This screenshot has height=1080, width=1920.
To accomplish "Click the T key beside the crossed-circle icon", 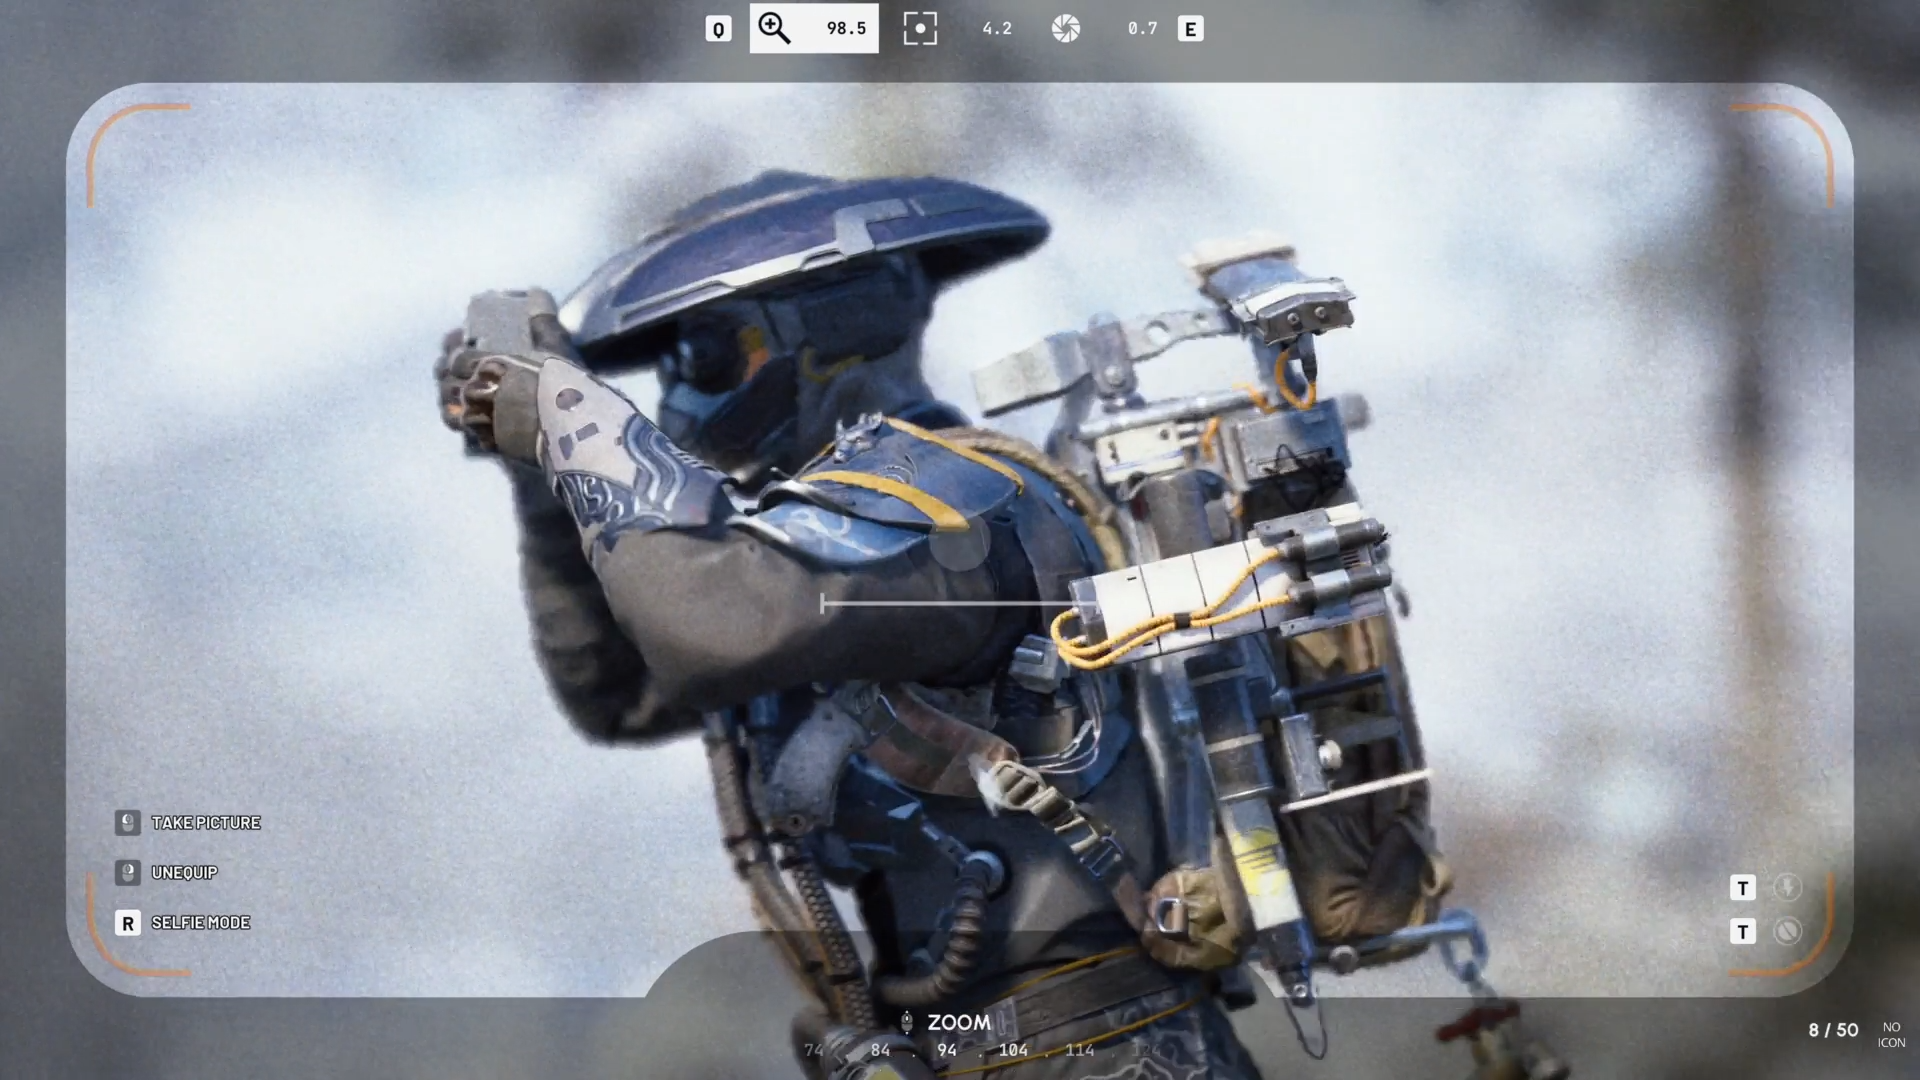I will [x=1743, y=931].
